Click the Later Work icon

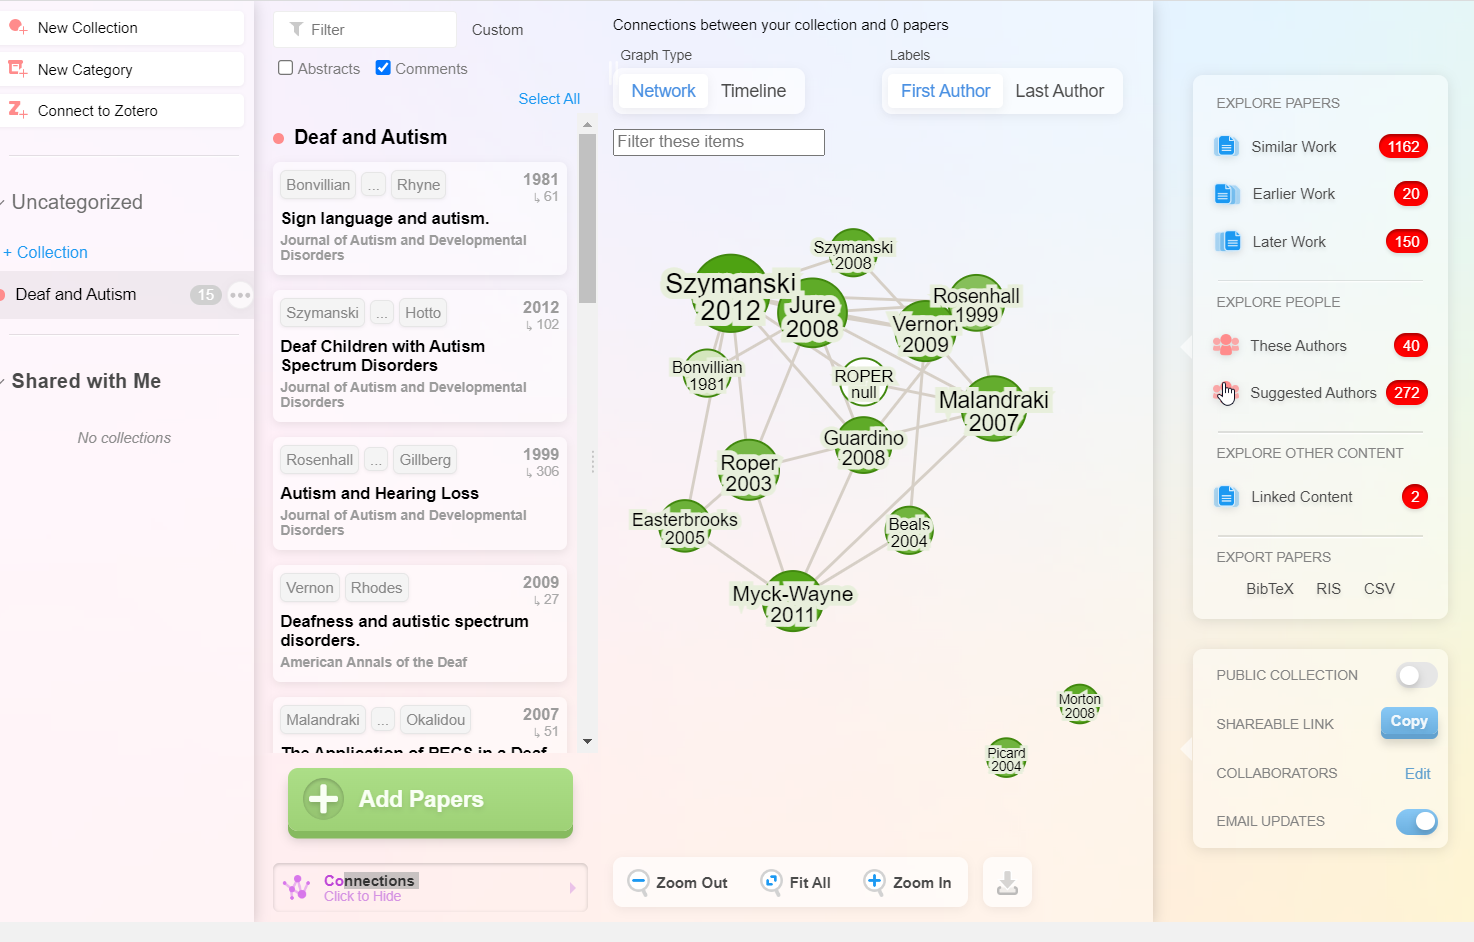tap(1226, 242)
